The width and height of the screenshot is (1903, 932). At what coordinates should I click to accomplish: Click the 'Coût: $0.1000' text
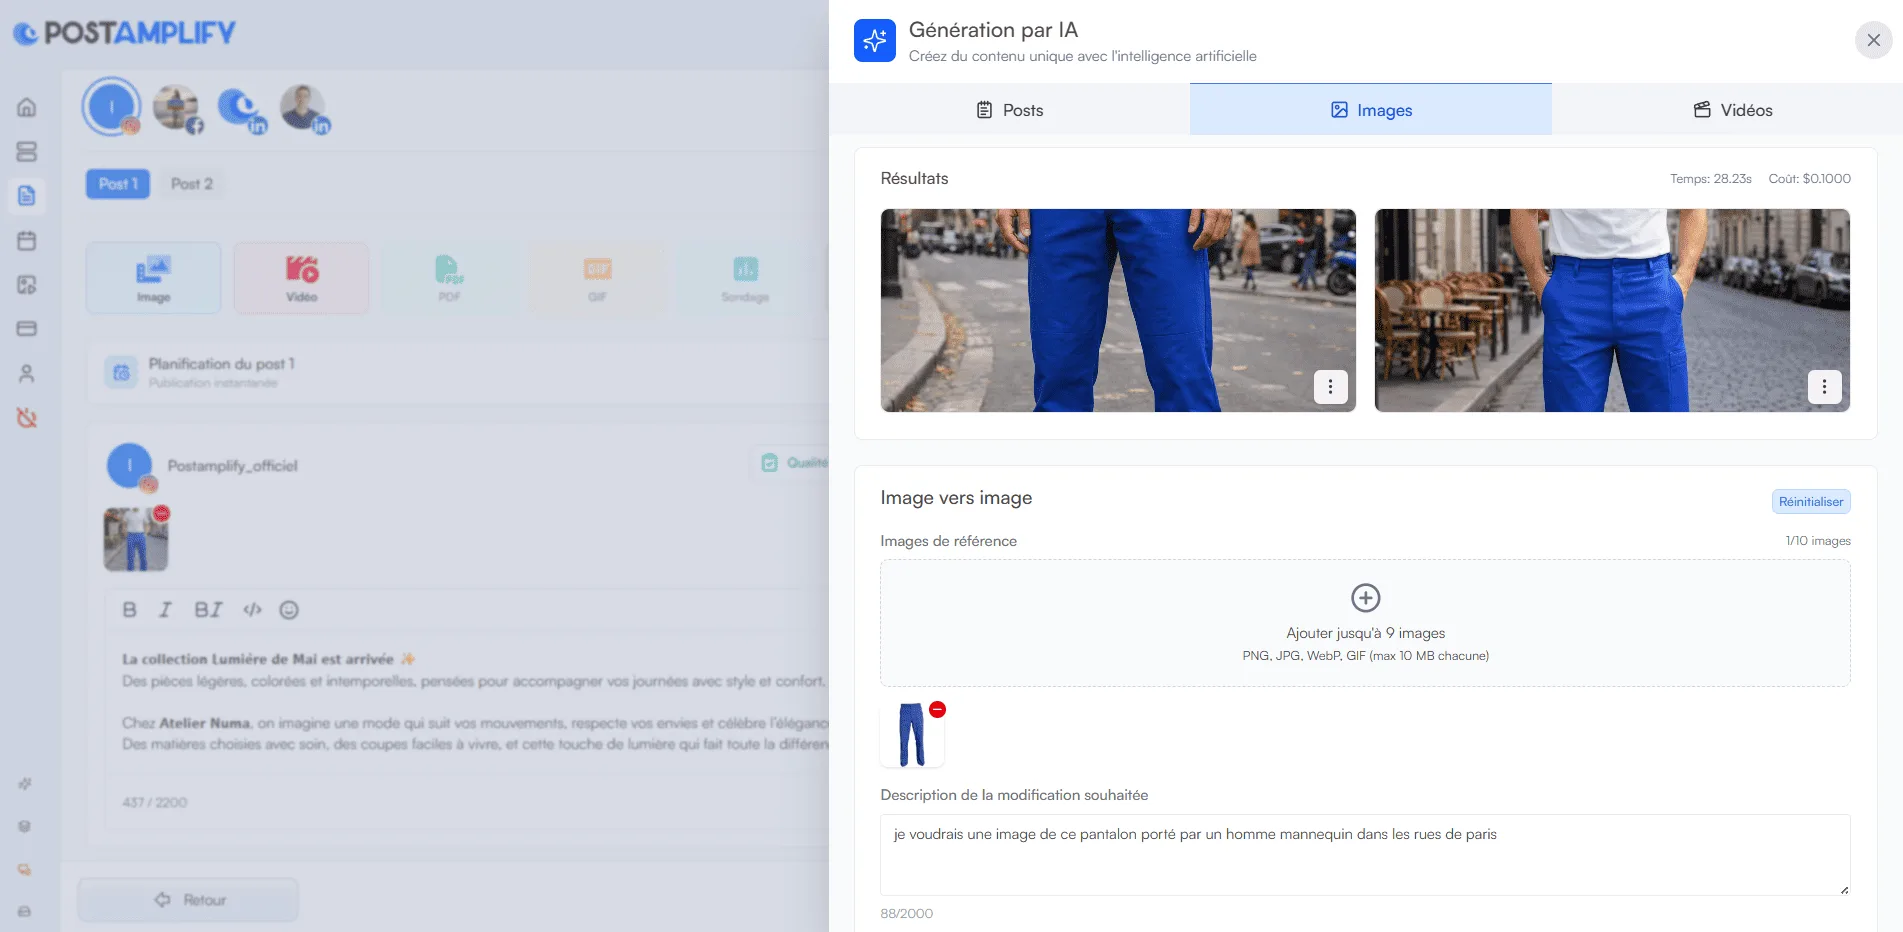[1809, 179]
